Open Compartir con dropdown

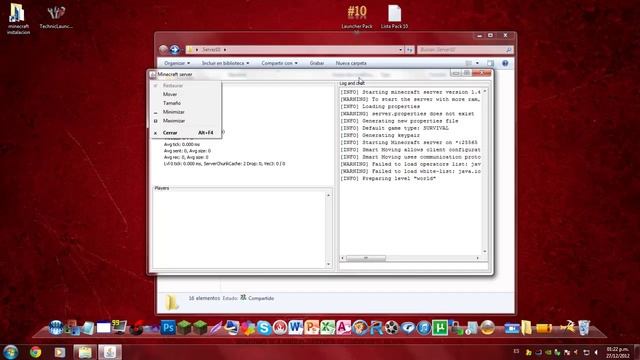tap(279, 63)
